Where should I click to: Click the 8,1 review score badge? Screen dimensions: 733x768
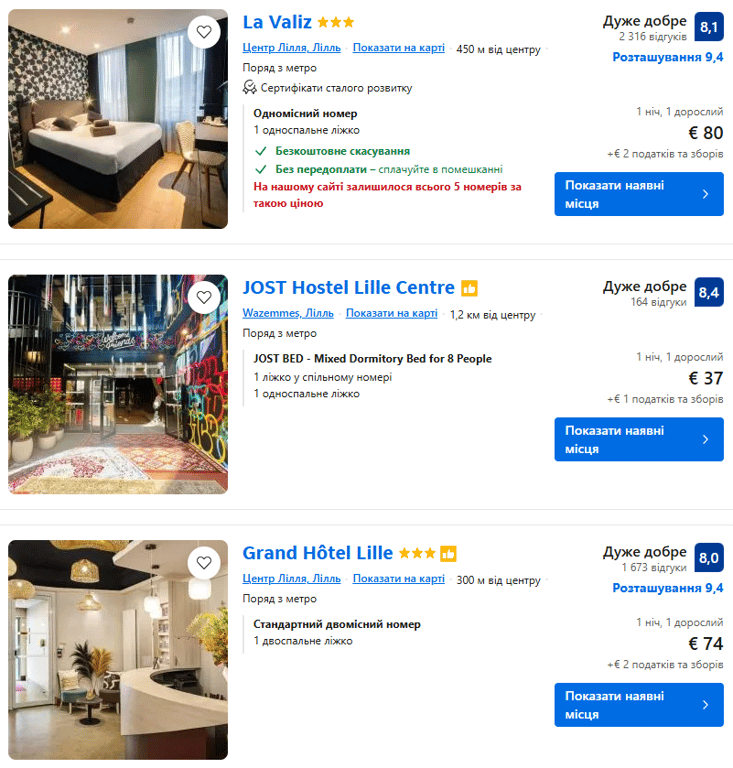click(709, 27)
